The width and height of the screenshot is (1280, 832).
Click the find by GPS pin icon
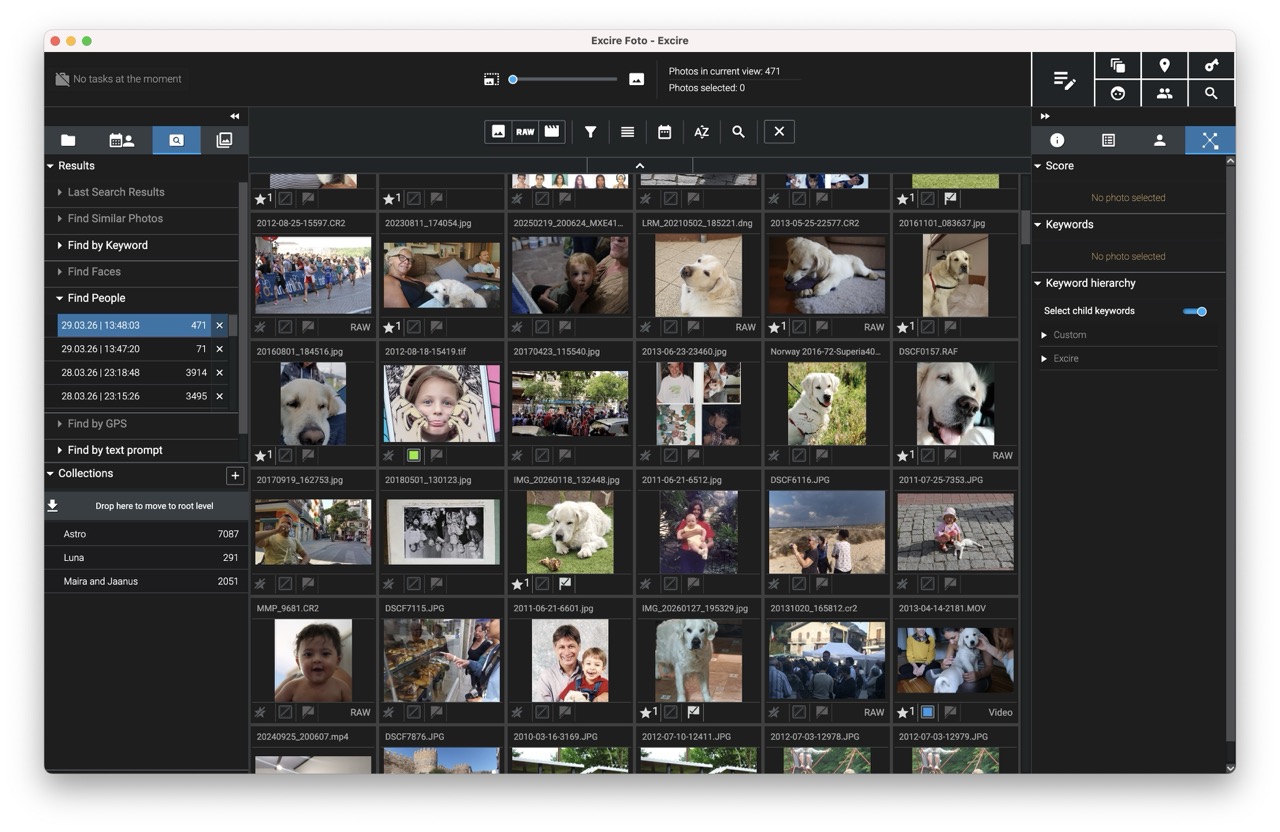coord(1164,66)
